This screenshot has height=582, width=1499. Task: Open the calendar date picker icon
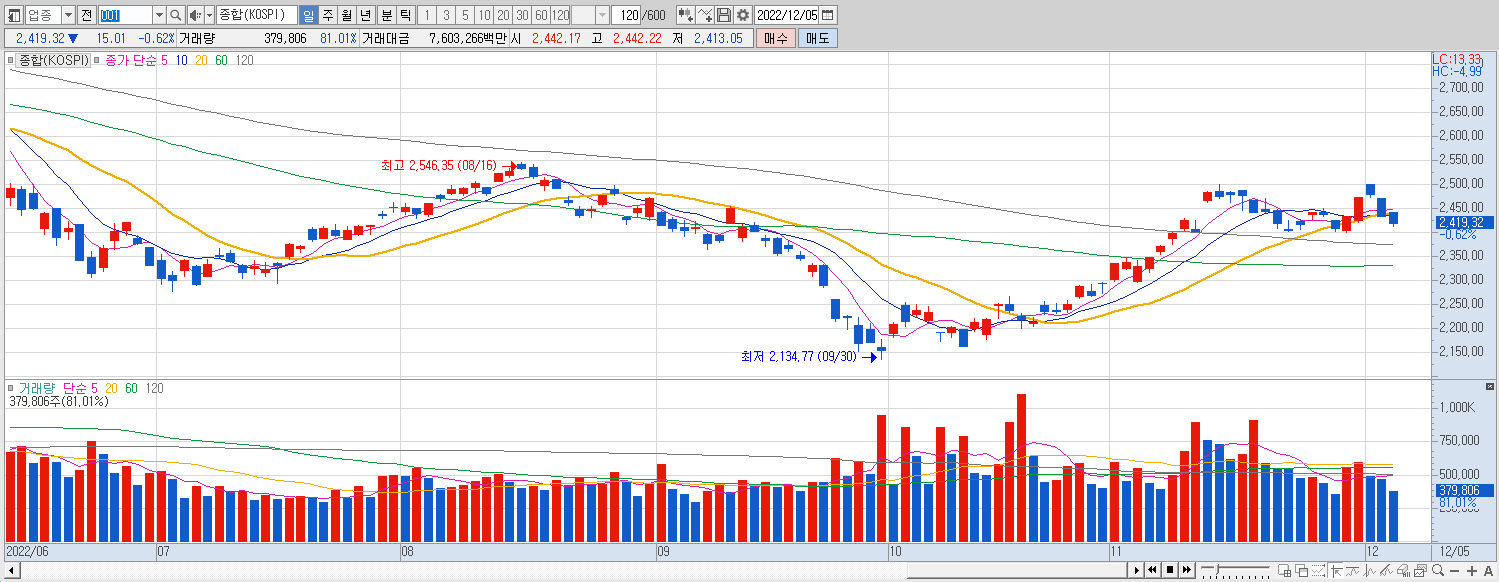tap(828, 15)
